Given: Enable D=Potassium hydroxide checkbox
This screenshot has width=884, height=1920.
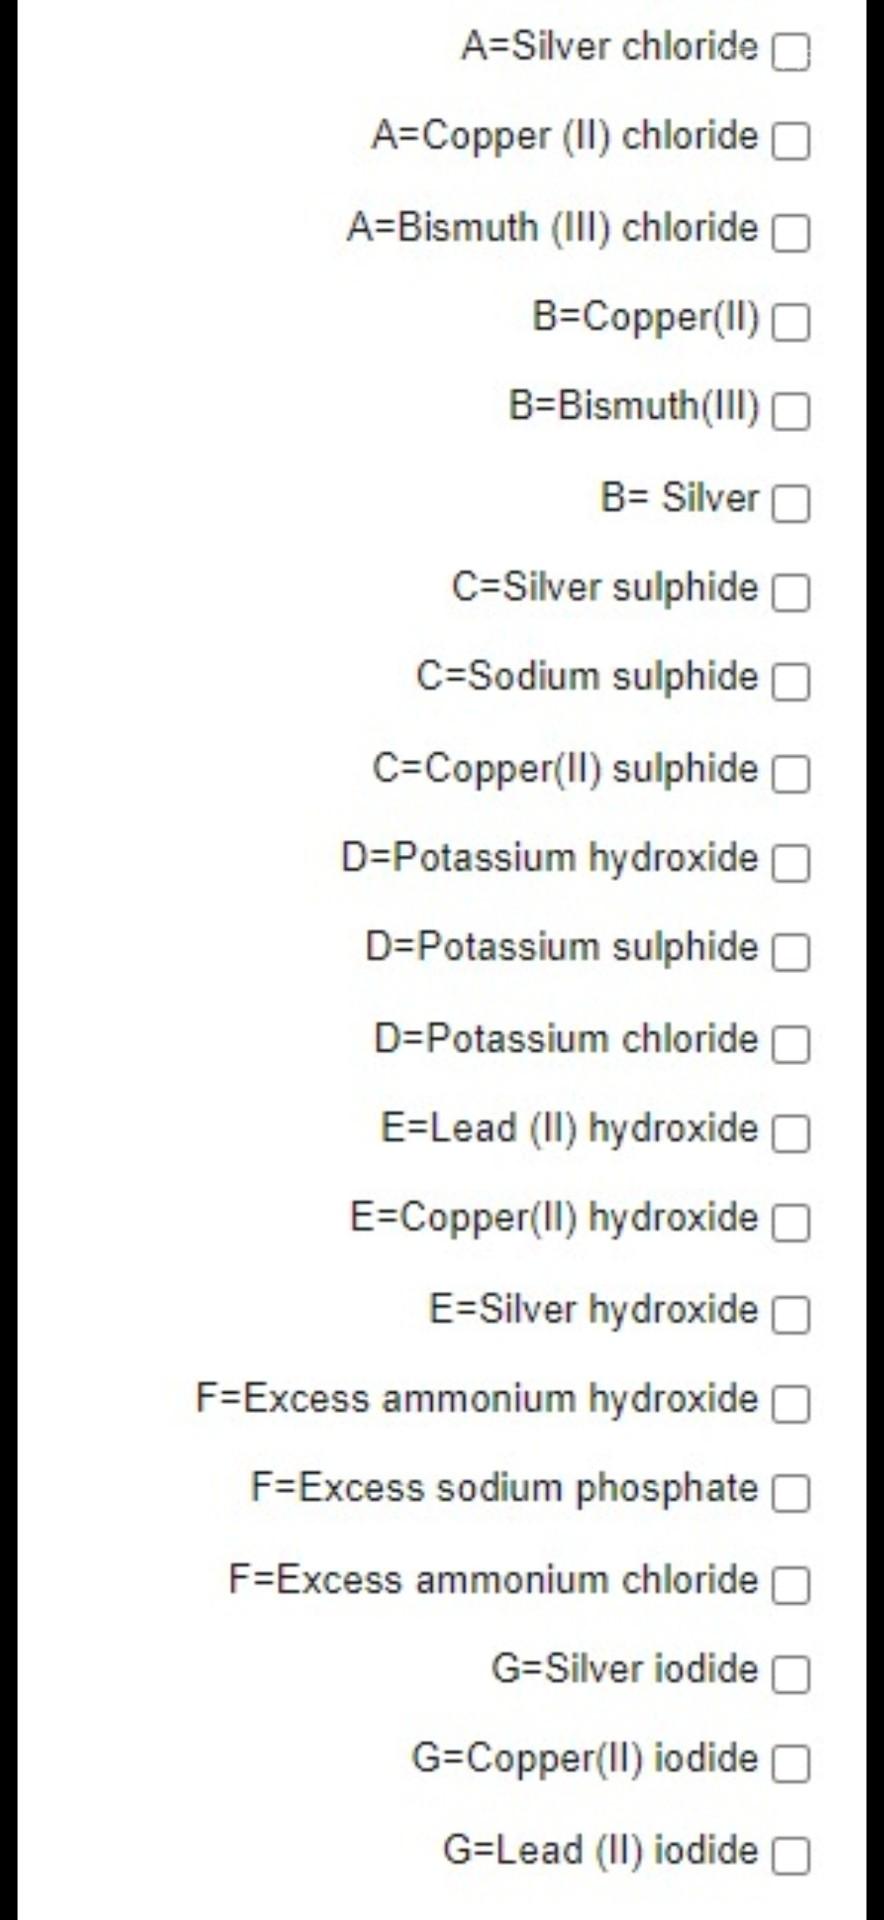Looking at the screenshot, I should tap(791, 864).
